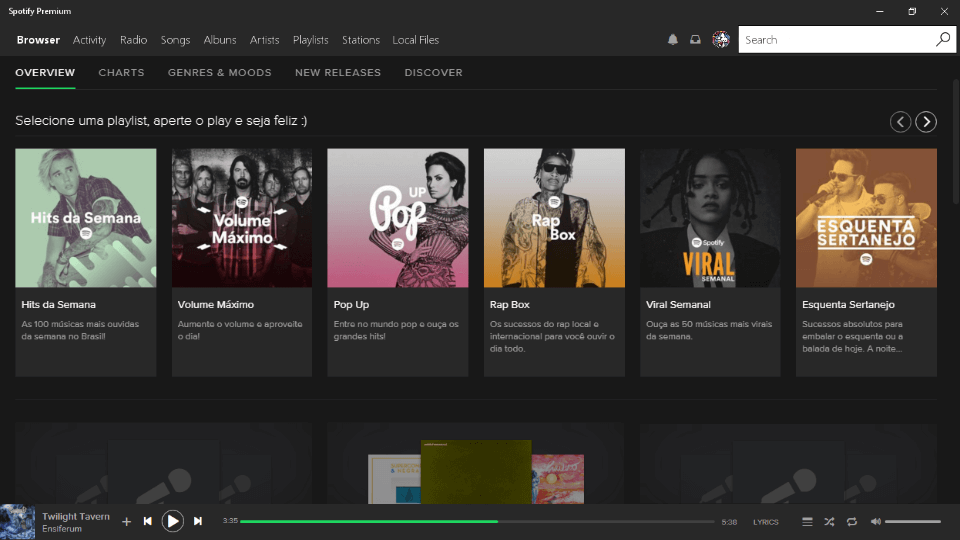Open the Activity menu
The image size is (960, 540).
click(x=89, y=40)
